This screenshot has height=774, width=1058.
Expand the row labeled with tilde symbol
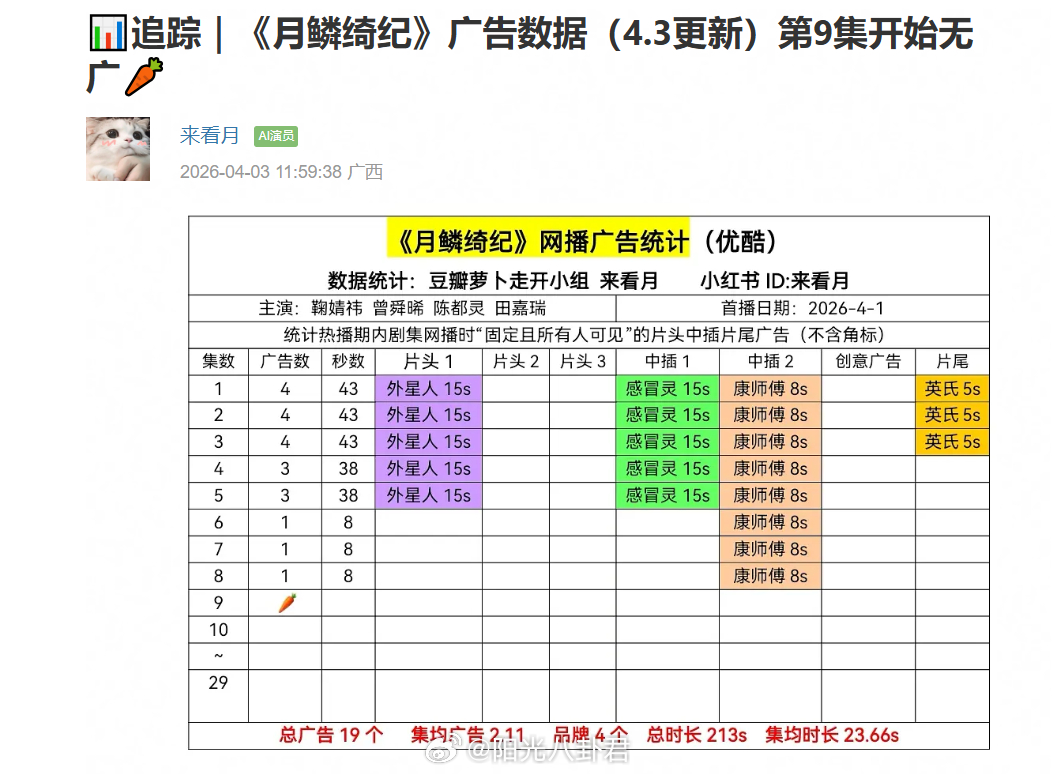pyautogui.click(x=216, y=655)
